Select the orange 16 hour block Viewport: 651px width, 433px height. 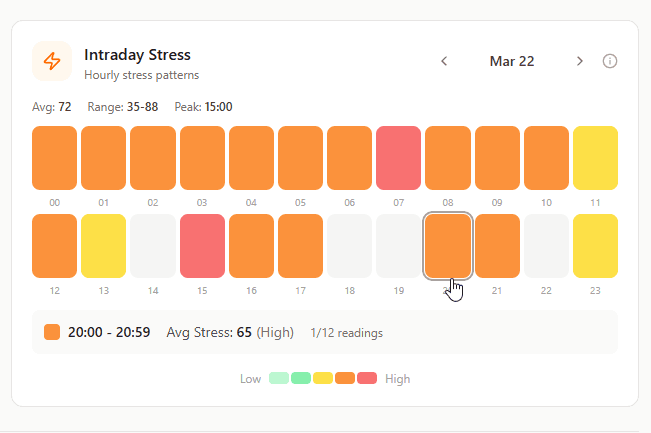coord(251,246)
